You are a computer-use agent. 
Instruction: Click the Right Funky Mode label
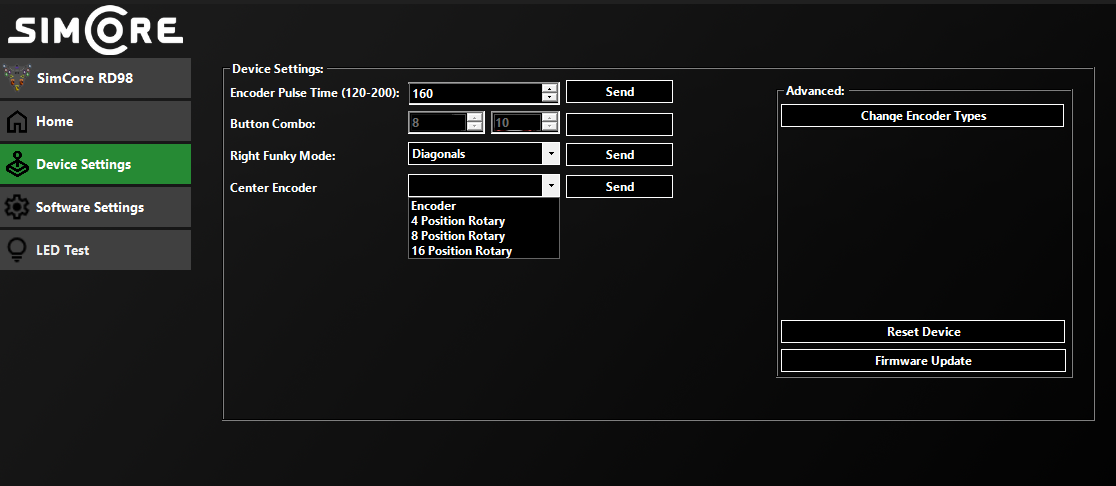pos(283,156)
